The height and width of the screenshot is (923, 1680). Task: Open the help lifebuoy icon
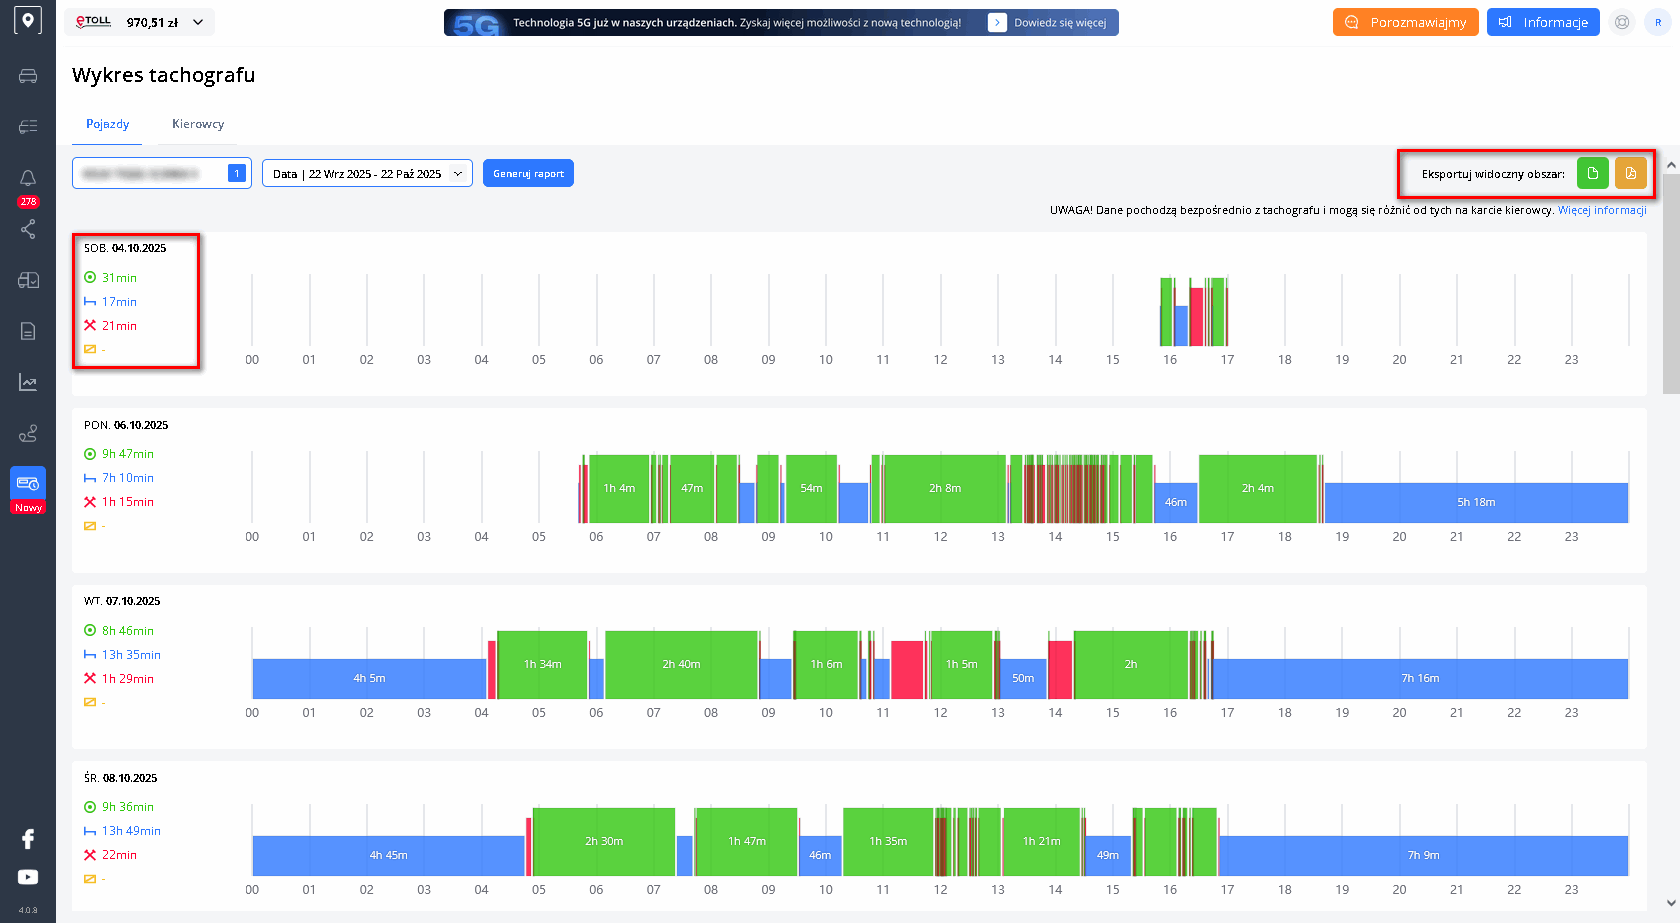point(1622,22)
